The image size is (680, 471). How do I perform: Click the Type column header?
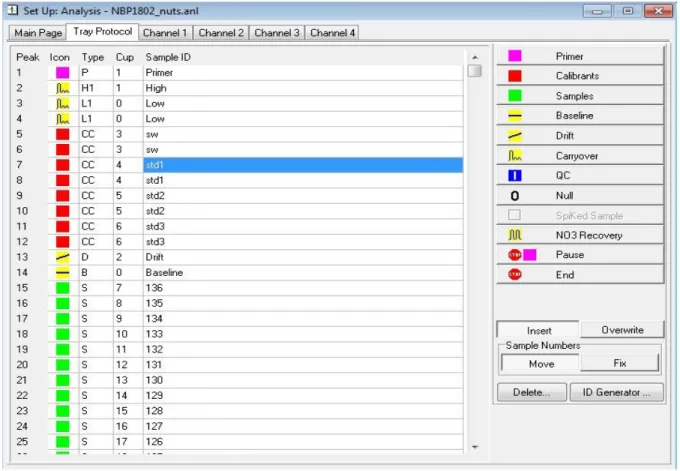pos(93,57)
